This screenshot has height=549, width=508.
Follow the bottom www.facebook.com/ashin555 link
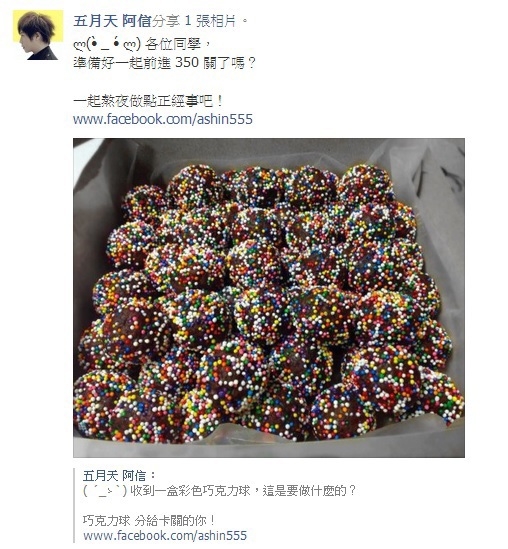pos(165,535)
